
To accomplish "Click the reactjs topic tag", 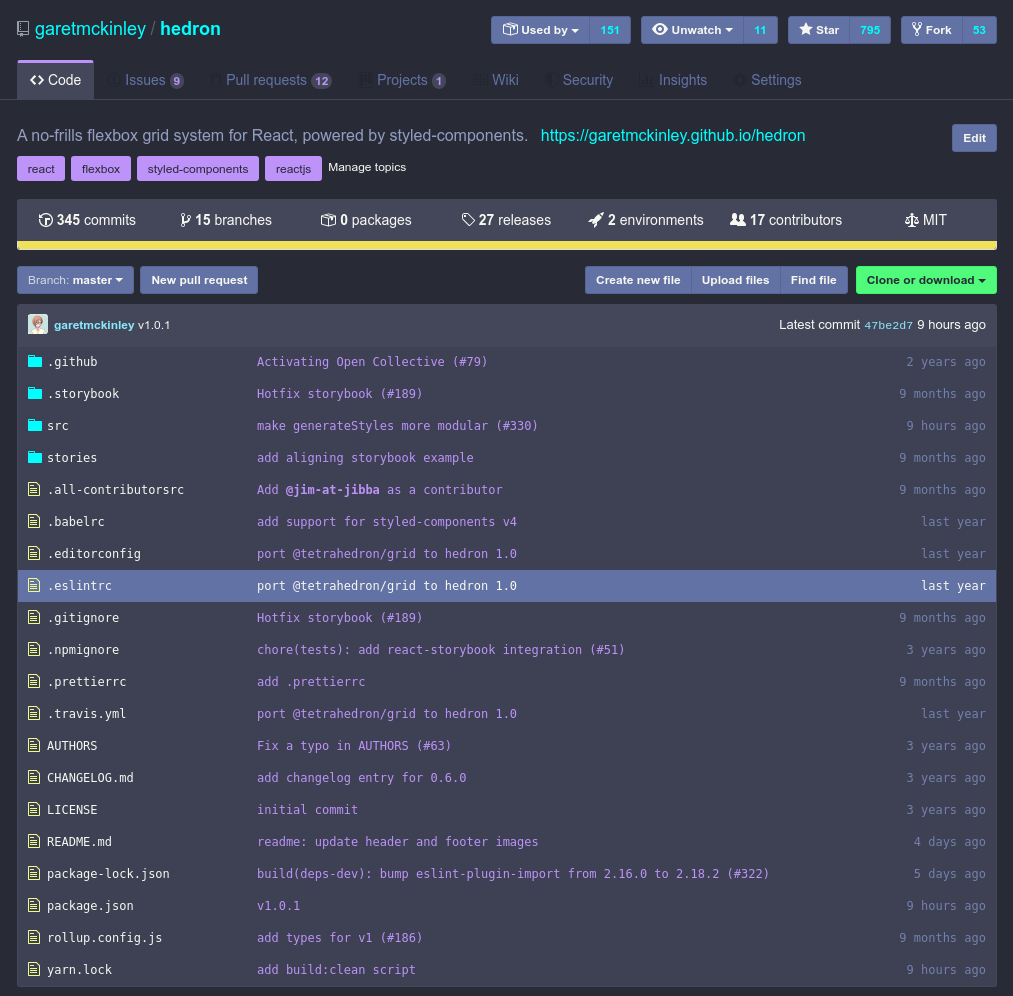I will click(x=293, y=169).
